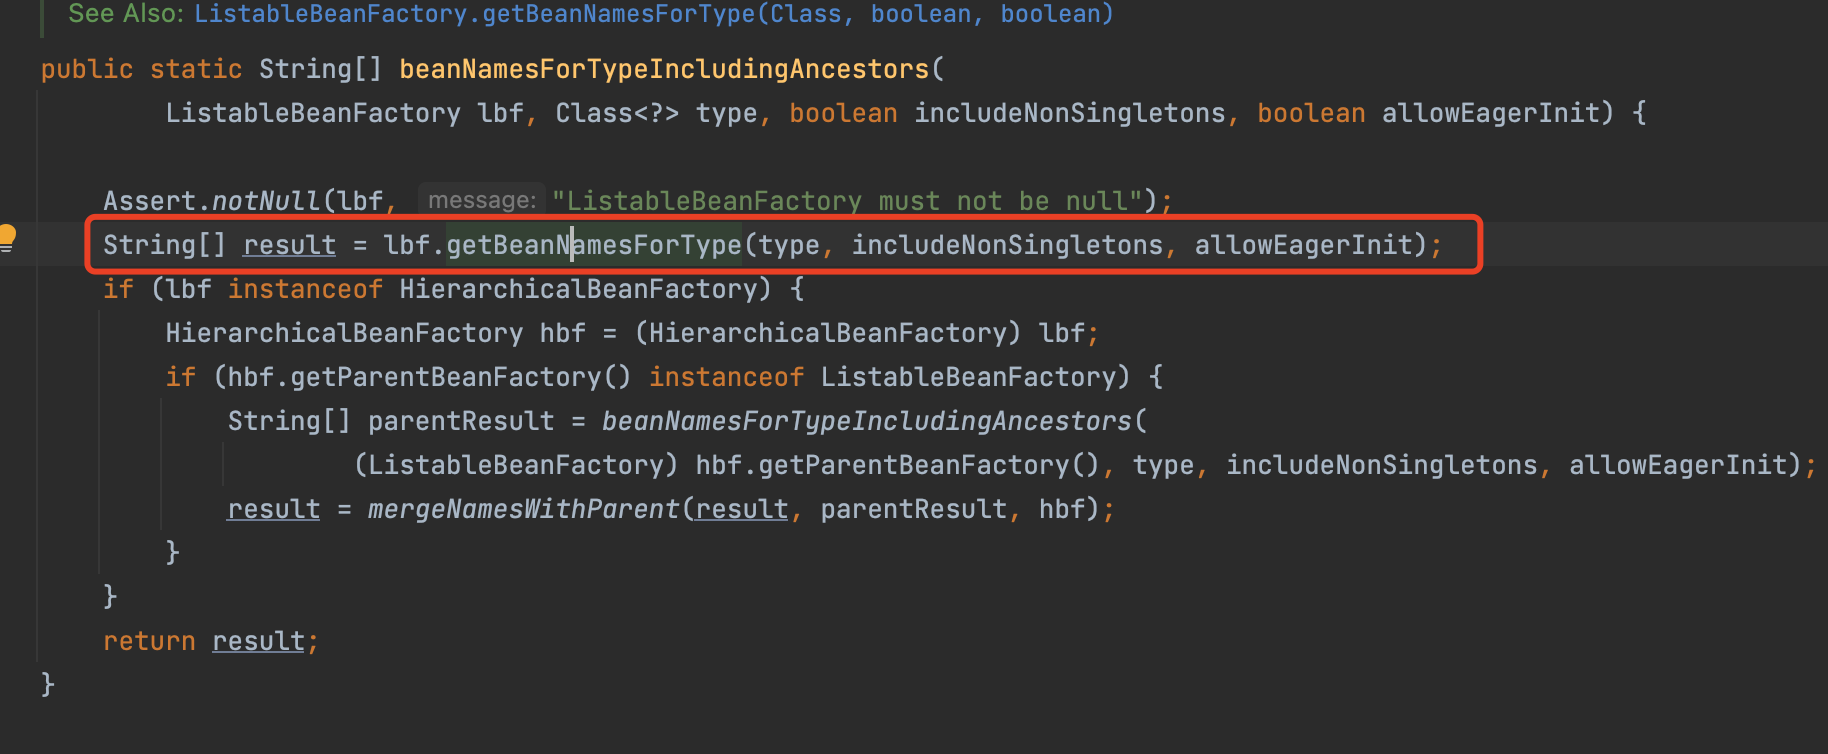Click the "message:" parameter hint
Image resolution: width=1828 pixels, height=754 pixels.
[x=482, y=200]
